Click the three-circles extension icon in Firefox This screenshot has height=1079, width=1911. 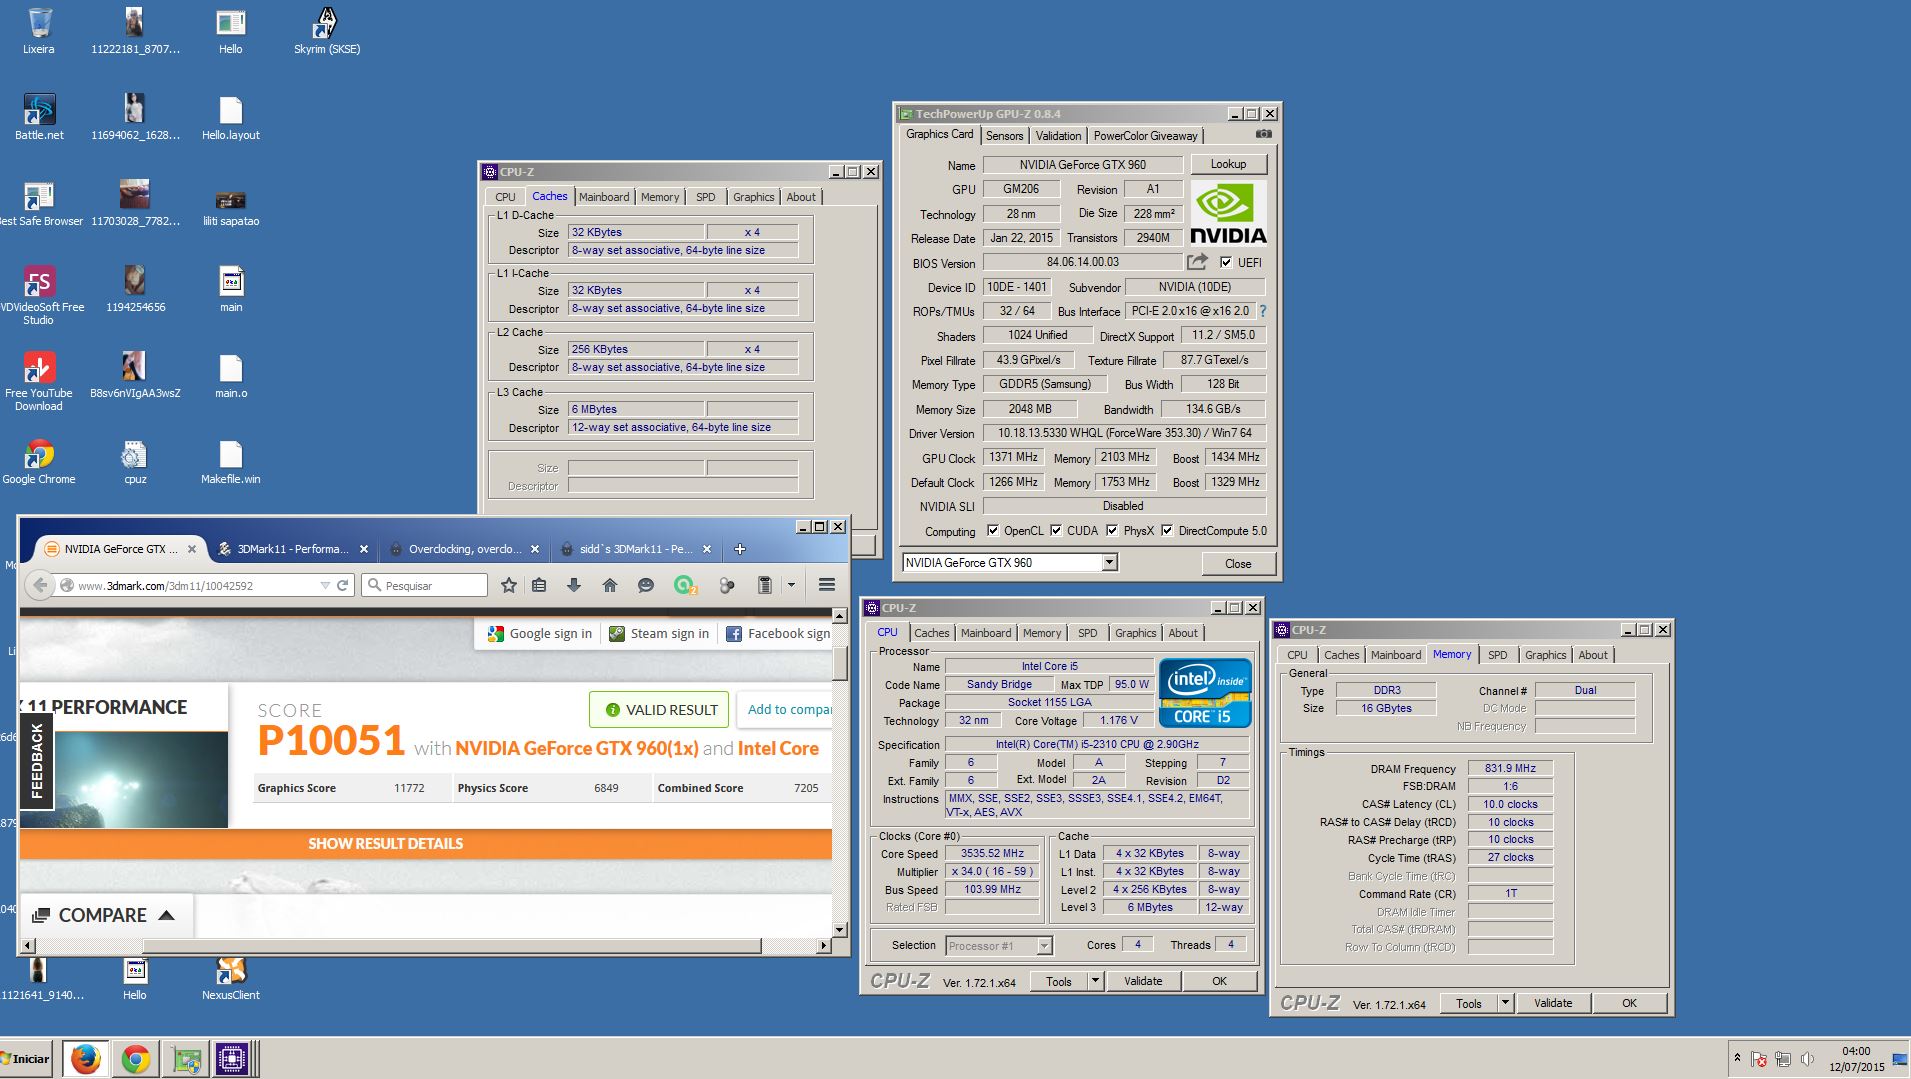pyautogui.click(x=727, y=585)
